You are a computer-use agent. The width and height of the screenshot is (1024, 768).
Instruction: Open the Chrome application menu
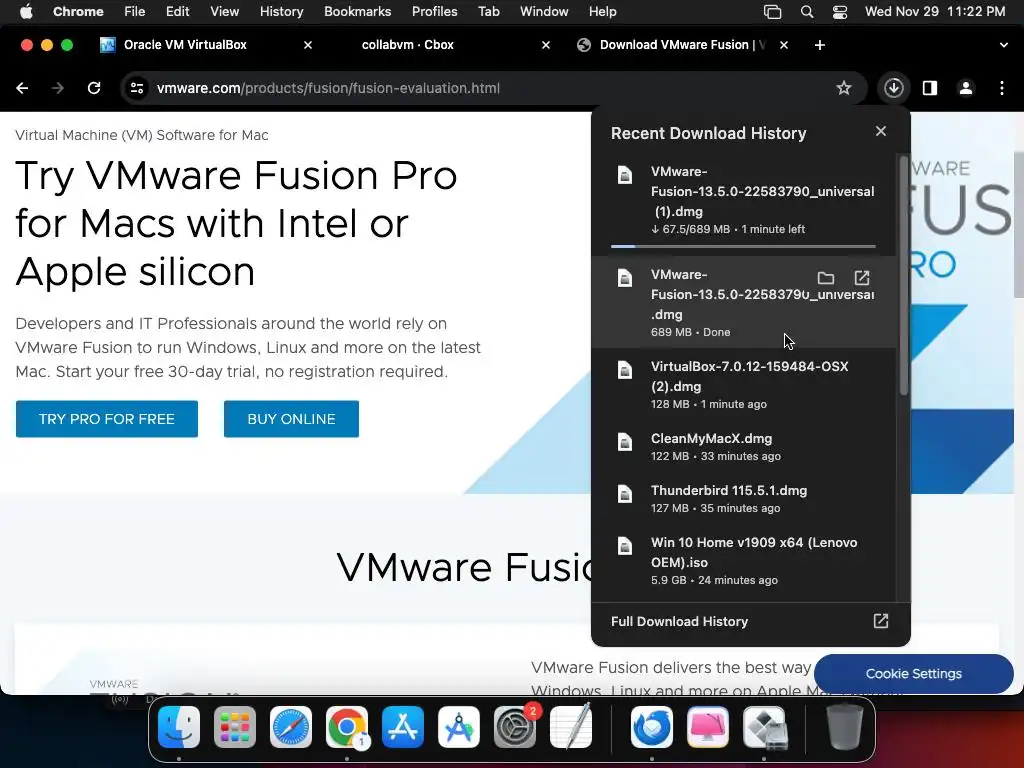click(x=78, y=12)
